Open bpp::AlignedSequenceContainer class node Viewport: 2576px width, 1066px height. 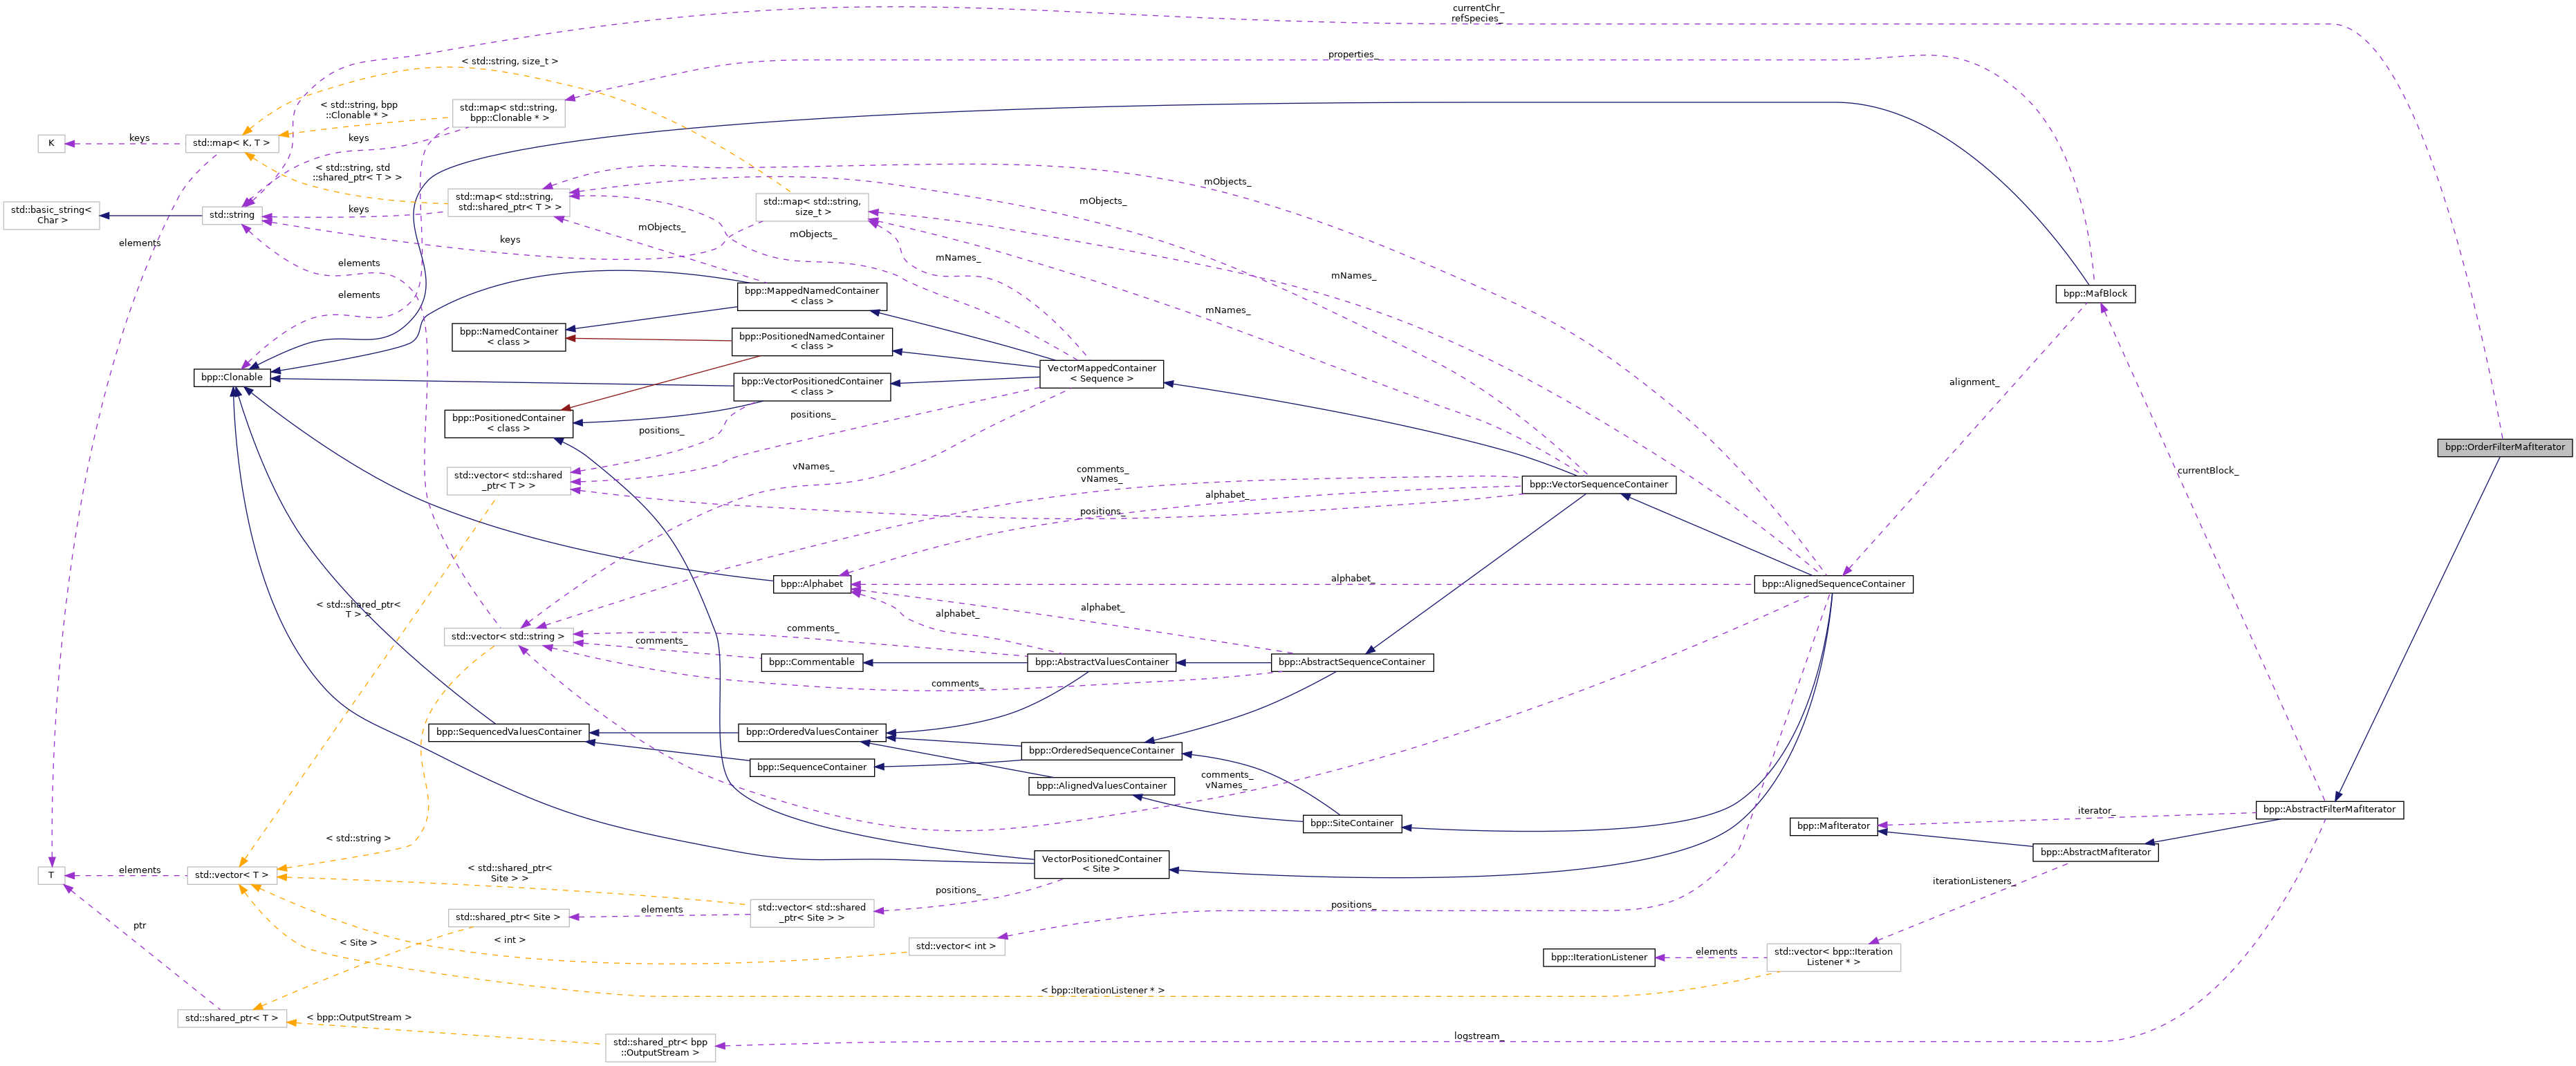pos(1832,584)
